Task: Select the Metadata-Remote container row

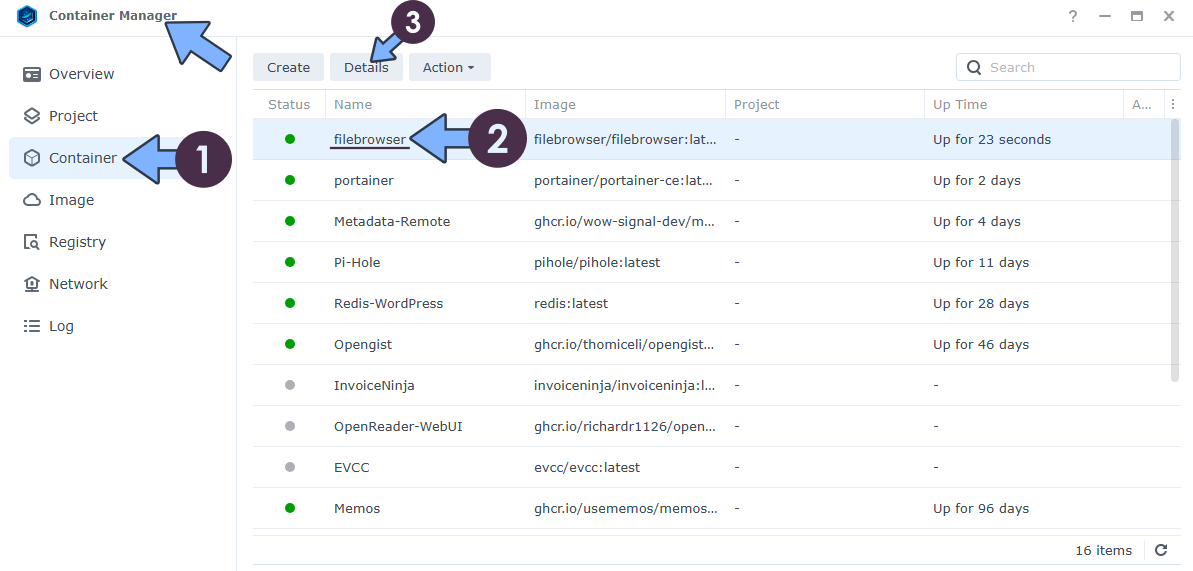Action: pos(711,222)
